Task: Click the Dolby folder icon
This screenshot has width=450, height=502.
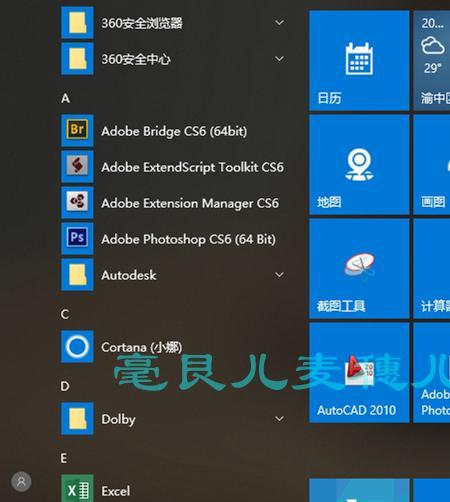Action: 77,419
